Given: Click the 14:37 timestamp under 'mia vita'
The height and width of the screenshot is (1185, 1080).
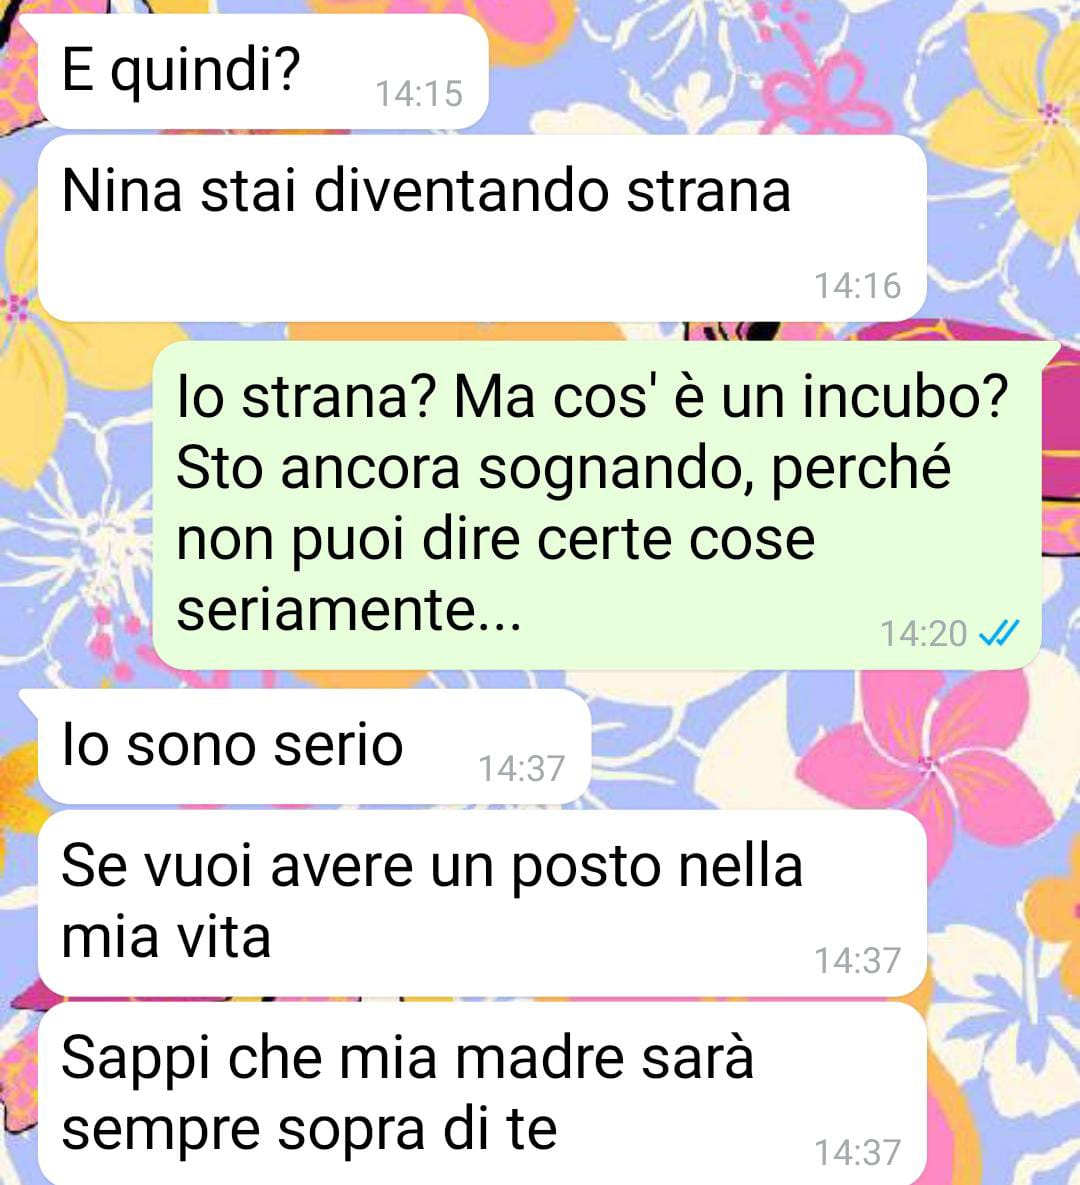Looking at the screenshot, I should (858, 961).
